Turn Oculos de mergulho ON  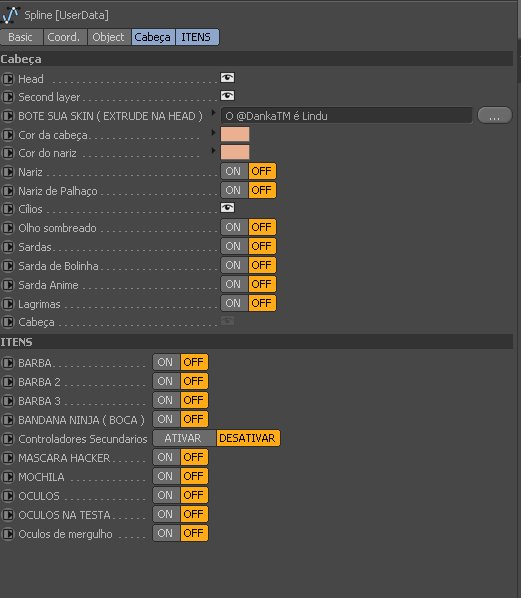coord(166,534)
